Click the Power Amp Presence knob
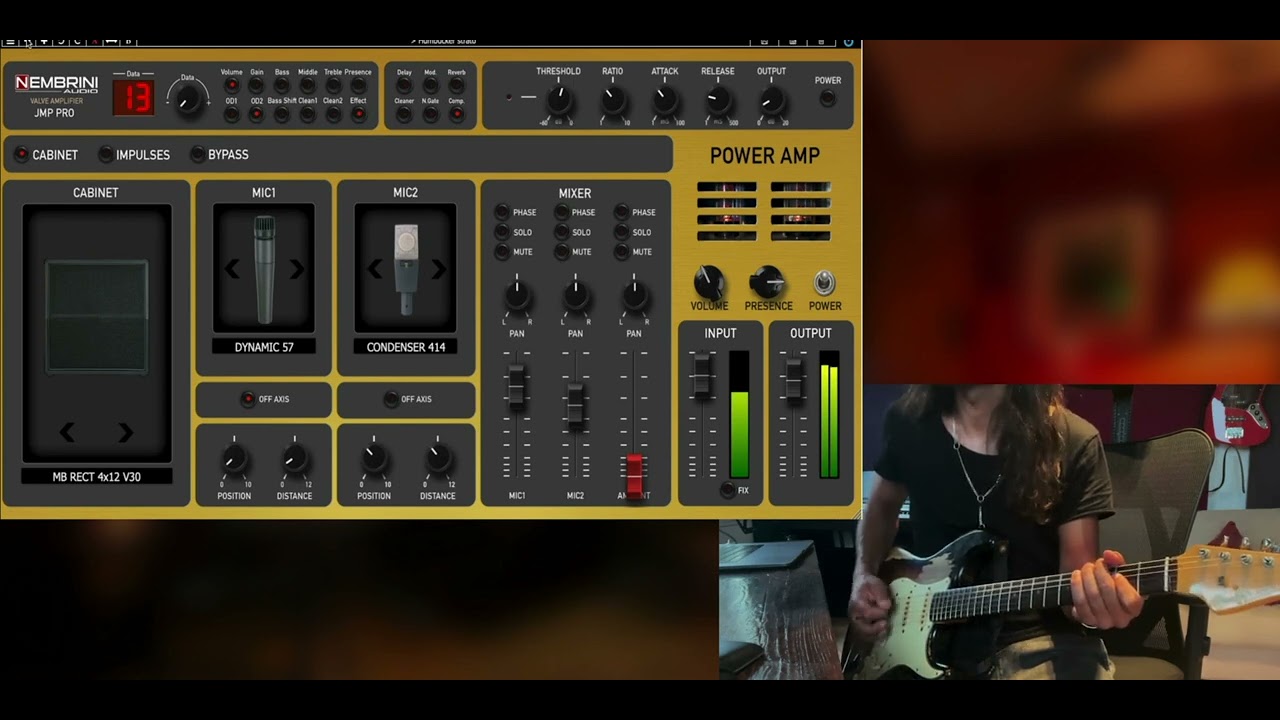The height and width of the screenshot is (720, 1280). pyautogui.click(x=767, y=282)
